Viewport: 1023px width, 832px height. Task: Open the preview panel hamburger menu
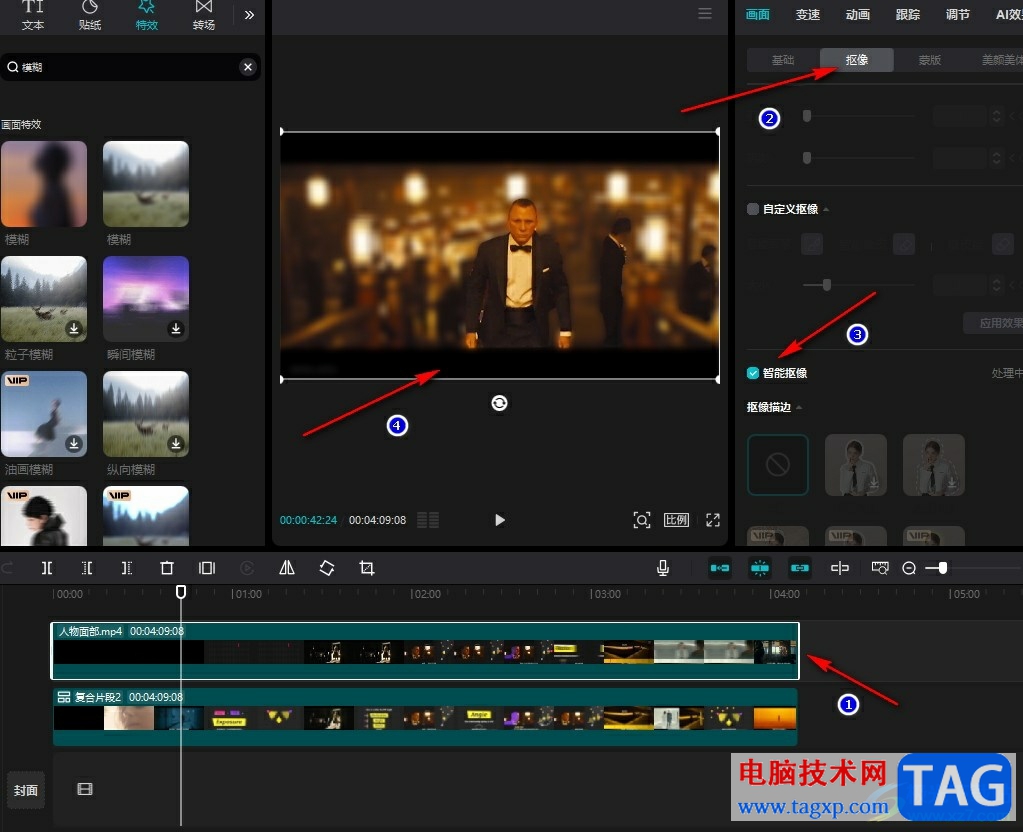pos(705,14)
